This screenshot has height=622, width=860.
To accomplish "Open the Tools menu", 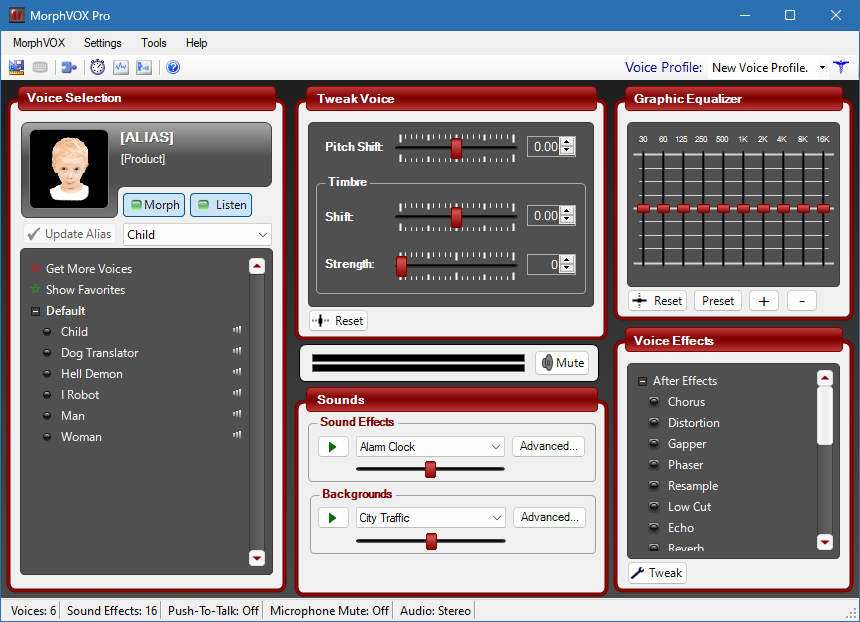I will (154, 43).
